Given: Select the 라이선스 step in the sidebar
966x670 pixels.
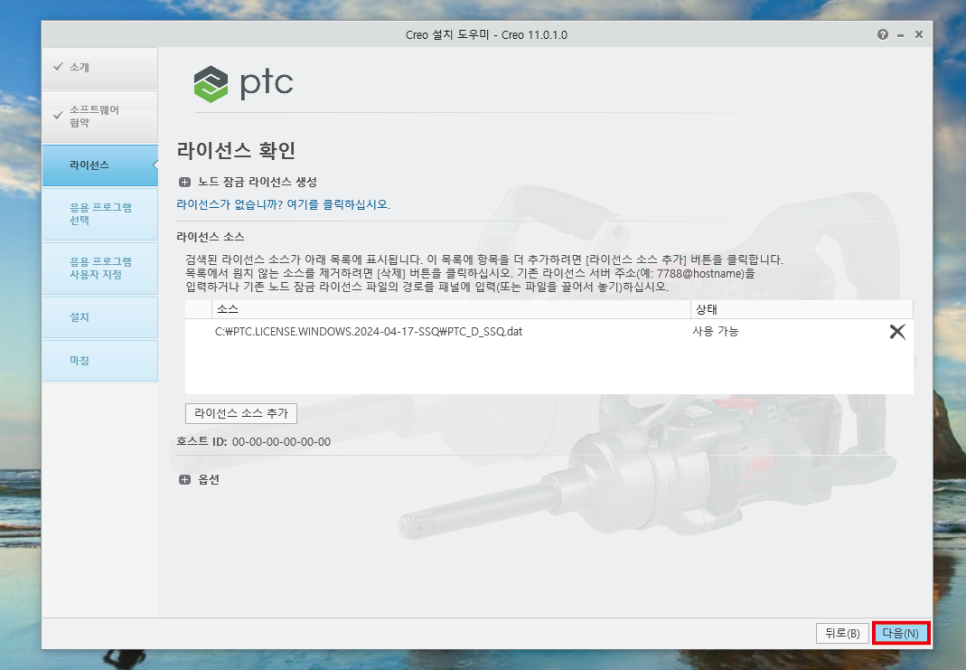Looking at the screenshot, I should tap(100, 165).
